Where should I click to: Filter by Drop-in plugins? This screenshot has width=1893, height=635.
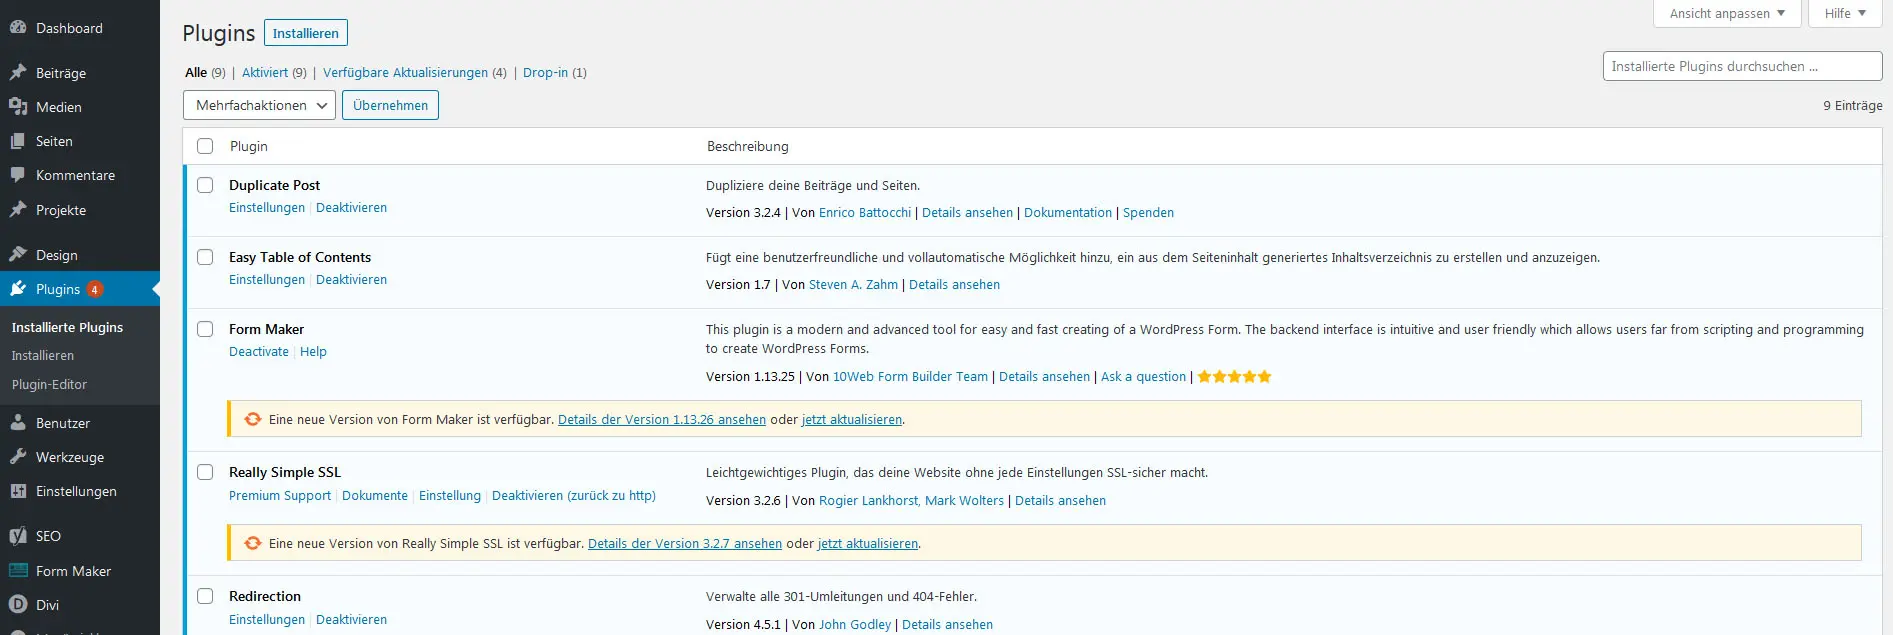tap(545, 73)
